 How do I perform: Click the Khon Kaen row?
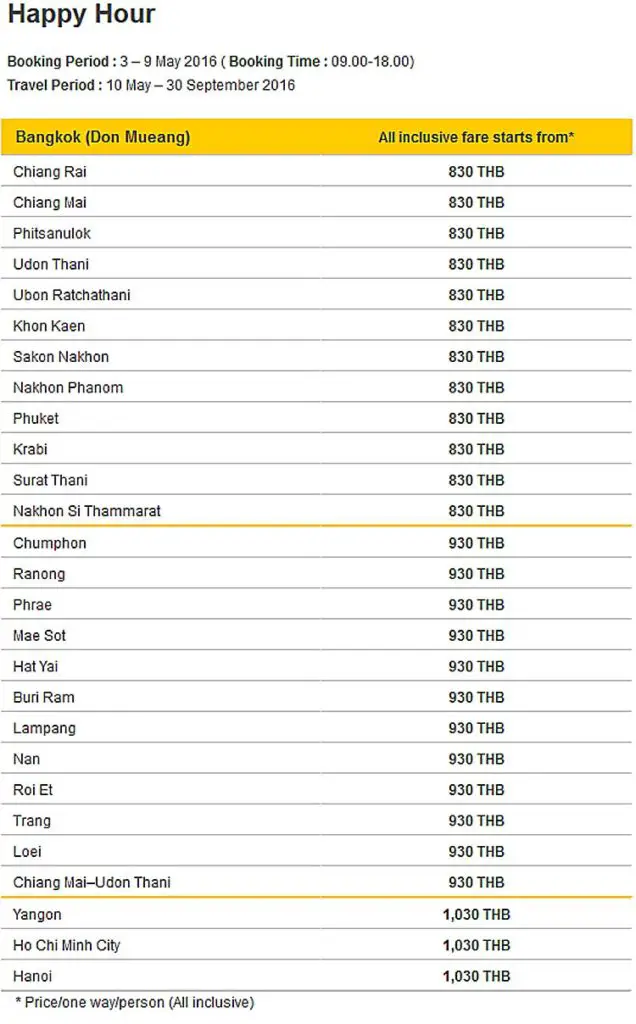tap(317, 325)
